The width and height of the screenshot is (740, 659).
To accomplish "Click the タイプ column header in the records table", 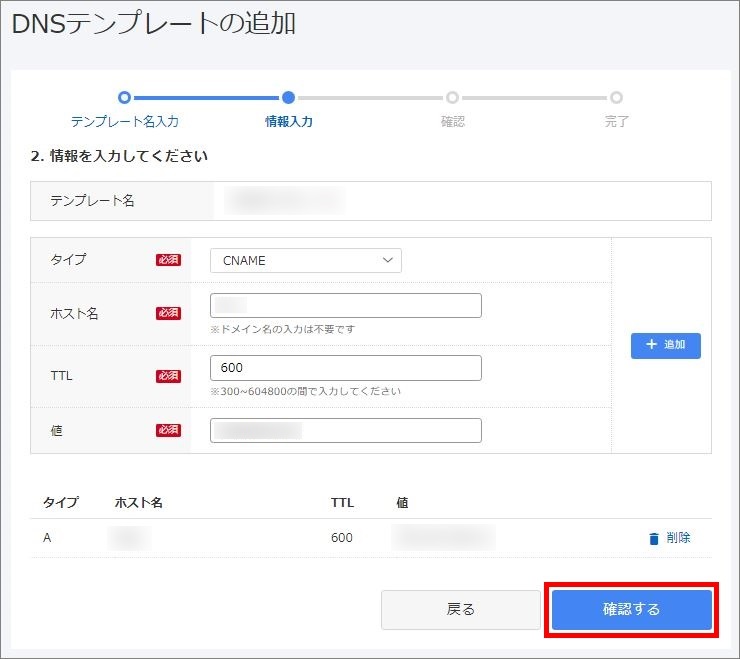I will 61,502.
